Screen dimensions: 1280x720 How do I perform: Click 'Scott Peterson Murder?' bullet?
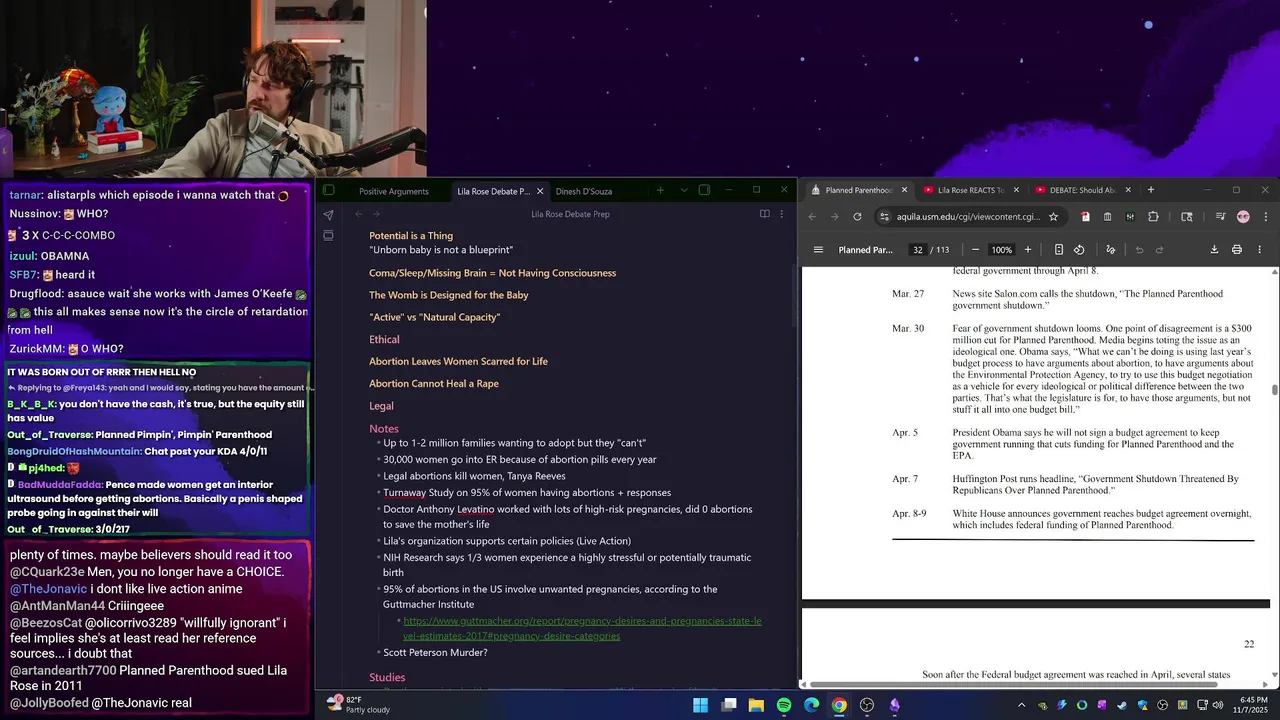coord(435,653)
